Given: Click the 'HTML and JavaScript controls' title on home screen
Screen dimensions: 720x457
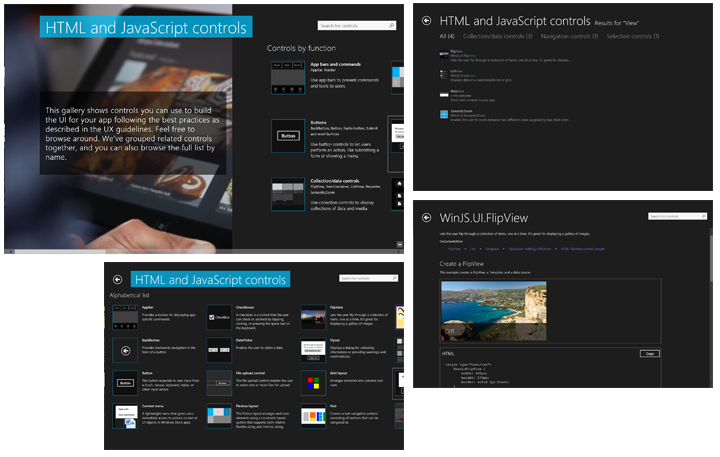Looking at the screenshot, I should pos(146,28).
